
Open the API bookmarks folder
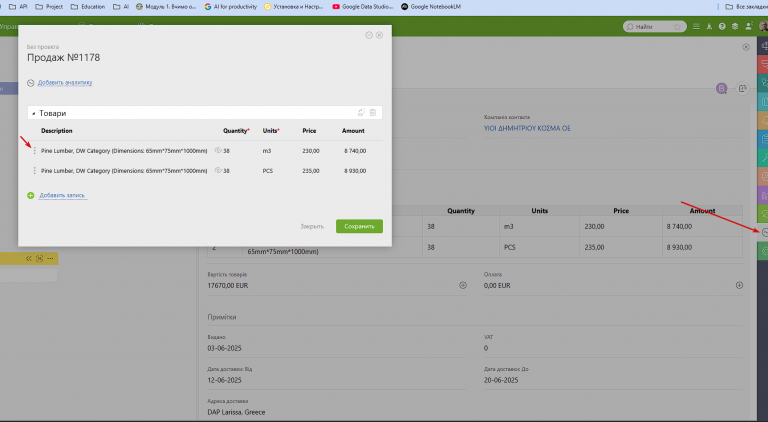(18, 7)
